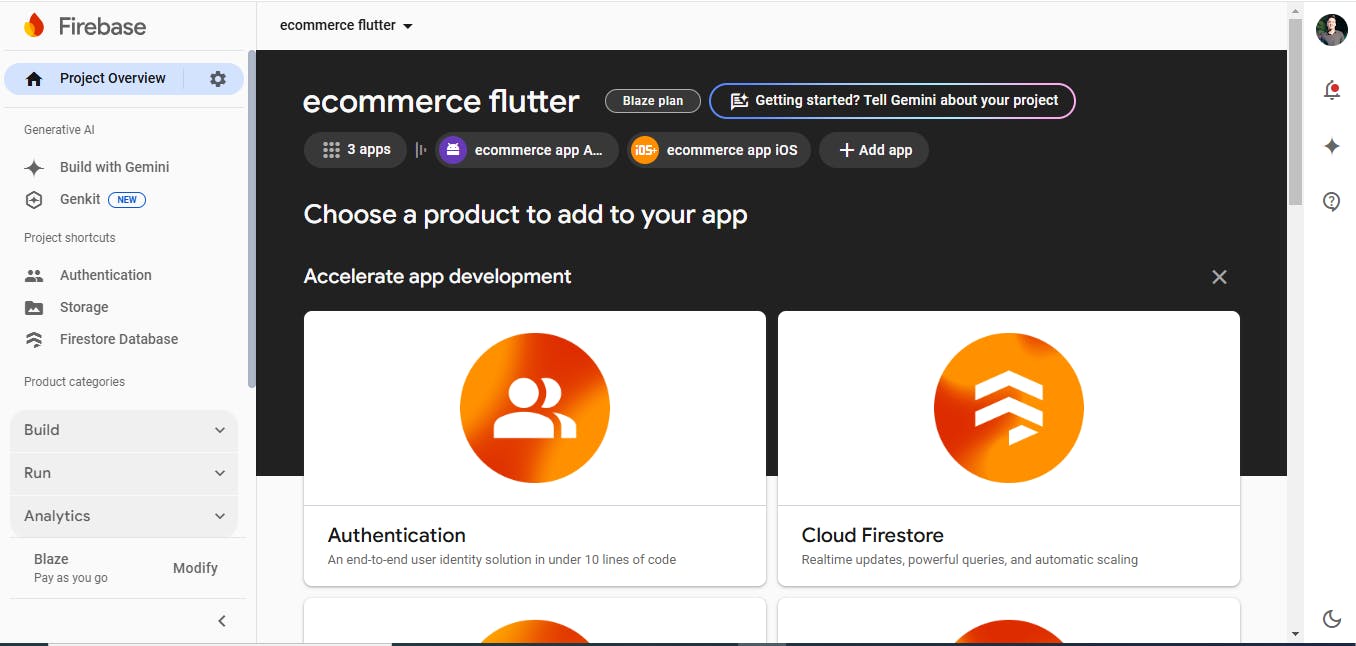
Task: Click Getting started? Tell Gemini button
Action: coord(892,101)
